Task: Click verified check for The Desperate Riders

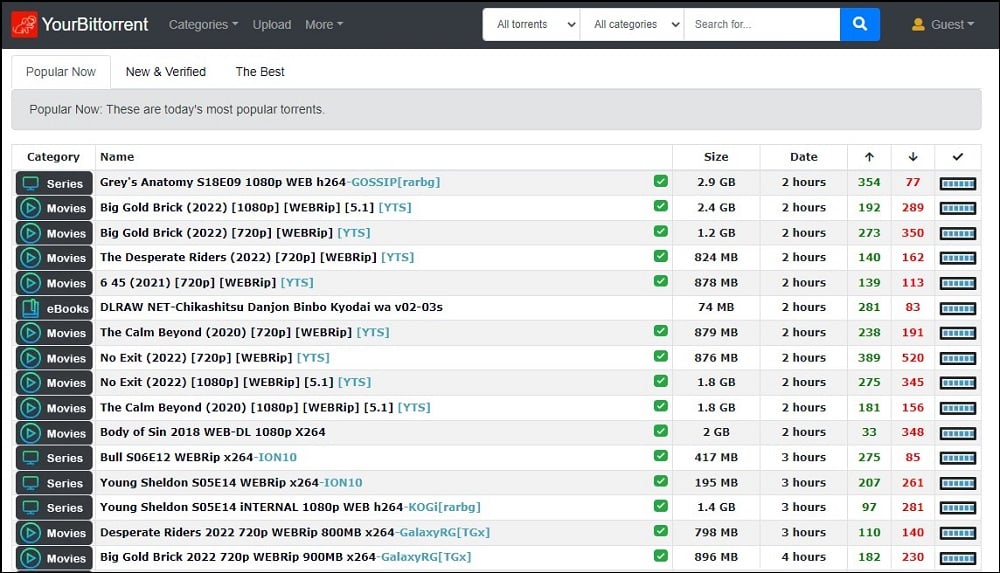Action: [661, 256]
